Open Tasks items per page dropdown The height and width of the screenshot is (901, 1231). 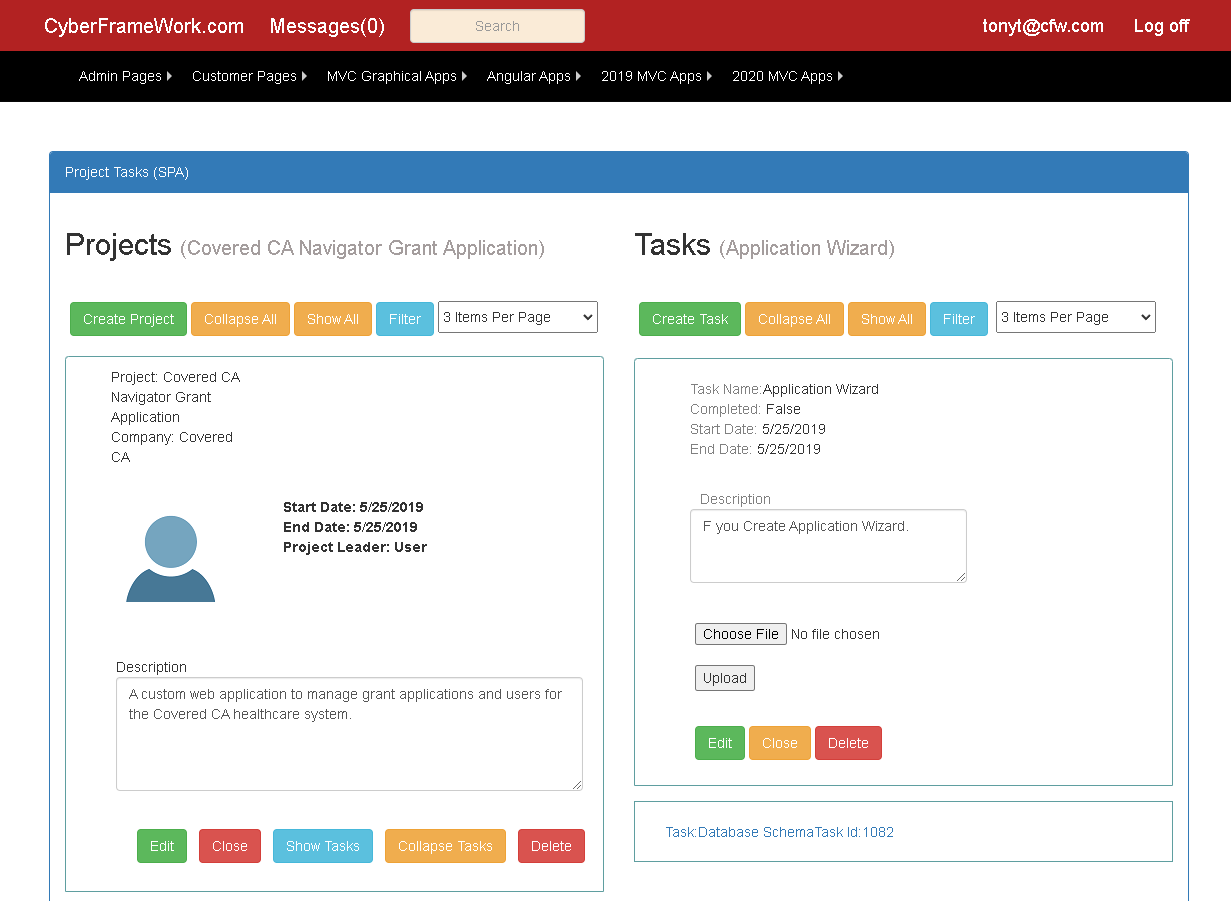coord(1076,317)
